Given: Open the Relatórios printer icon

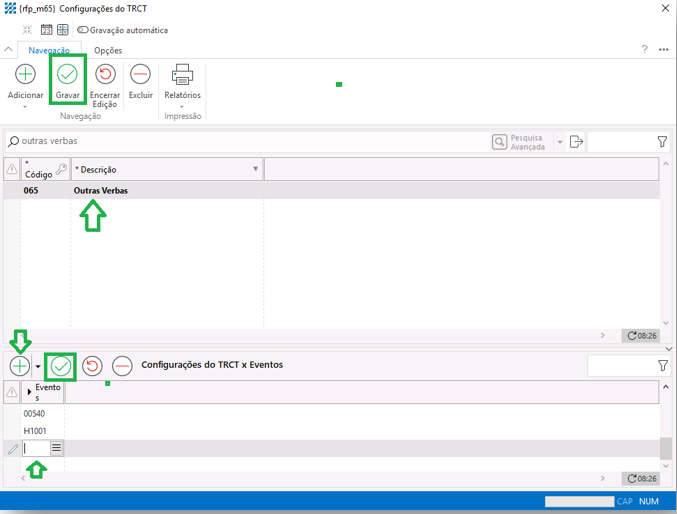Looking at the screenshot, I should (182, 75).
